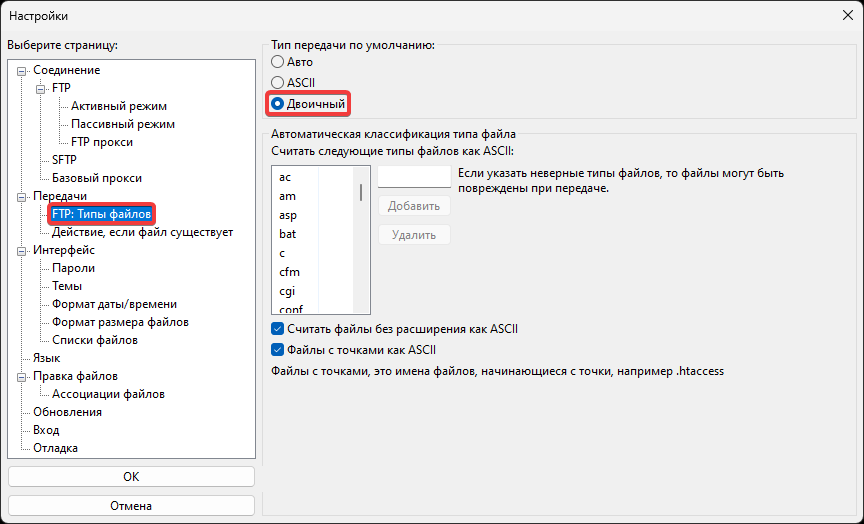Collapse the Интерфейс tree node
864x524 pixels.
pyautogui.click(x=23, y=251)
